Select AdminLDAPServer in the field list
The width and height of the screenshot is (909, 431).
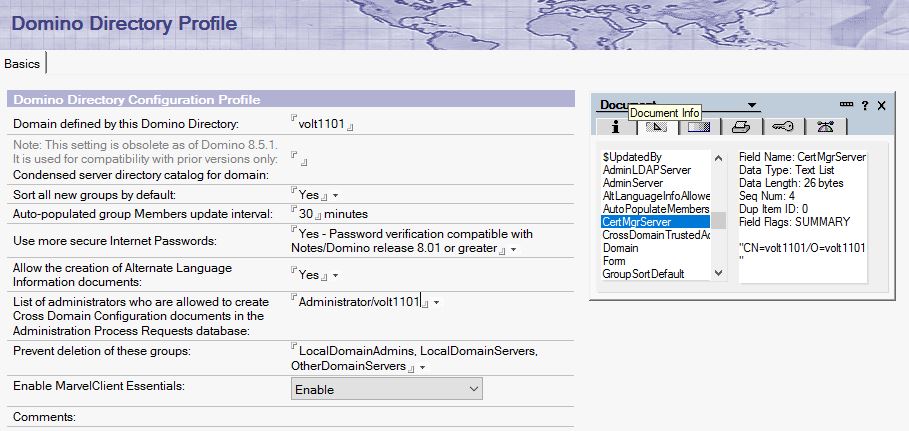pyautogui.click(x=647, y=170)
